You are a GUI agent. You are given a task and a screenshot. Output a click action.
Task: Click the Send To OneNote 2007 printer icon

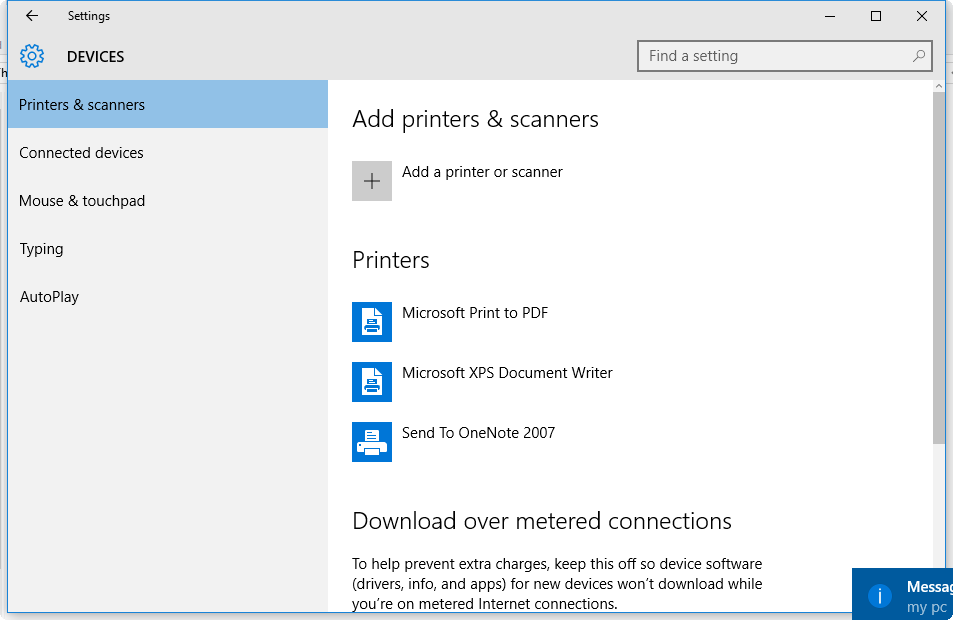pos(371,442)
